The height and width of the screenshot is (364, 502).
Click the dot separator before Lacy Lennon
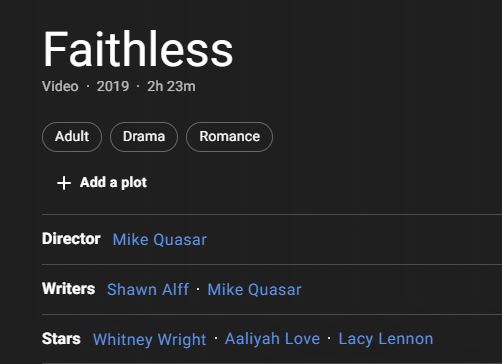coord(329,339)
